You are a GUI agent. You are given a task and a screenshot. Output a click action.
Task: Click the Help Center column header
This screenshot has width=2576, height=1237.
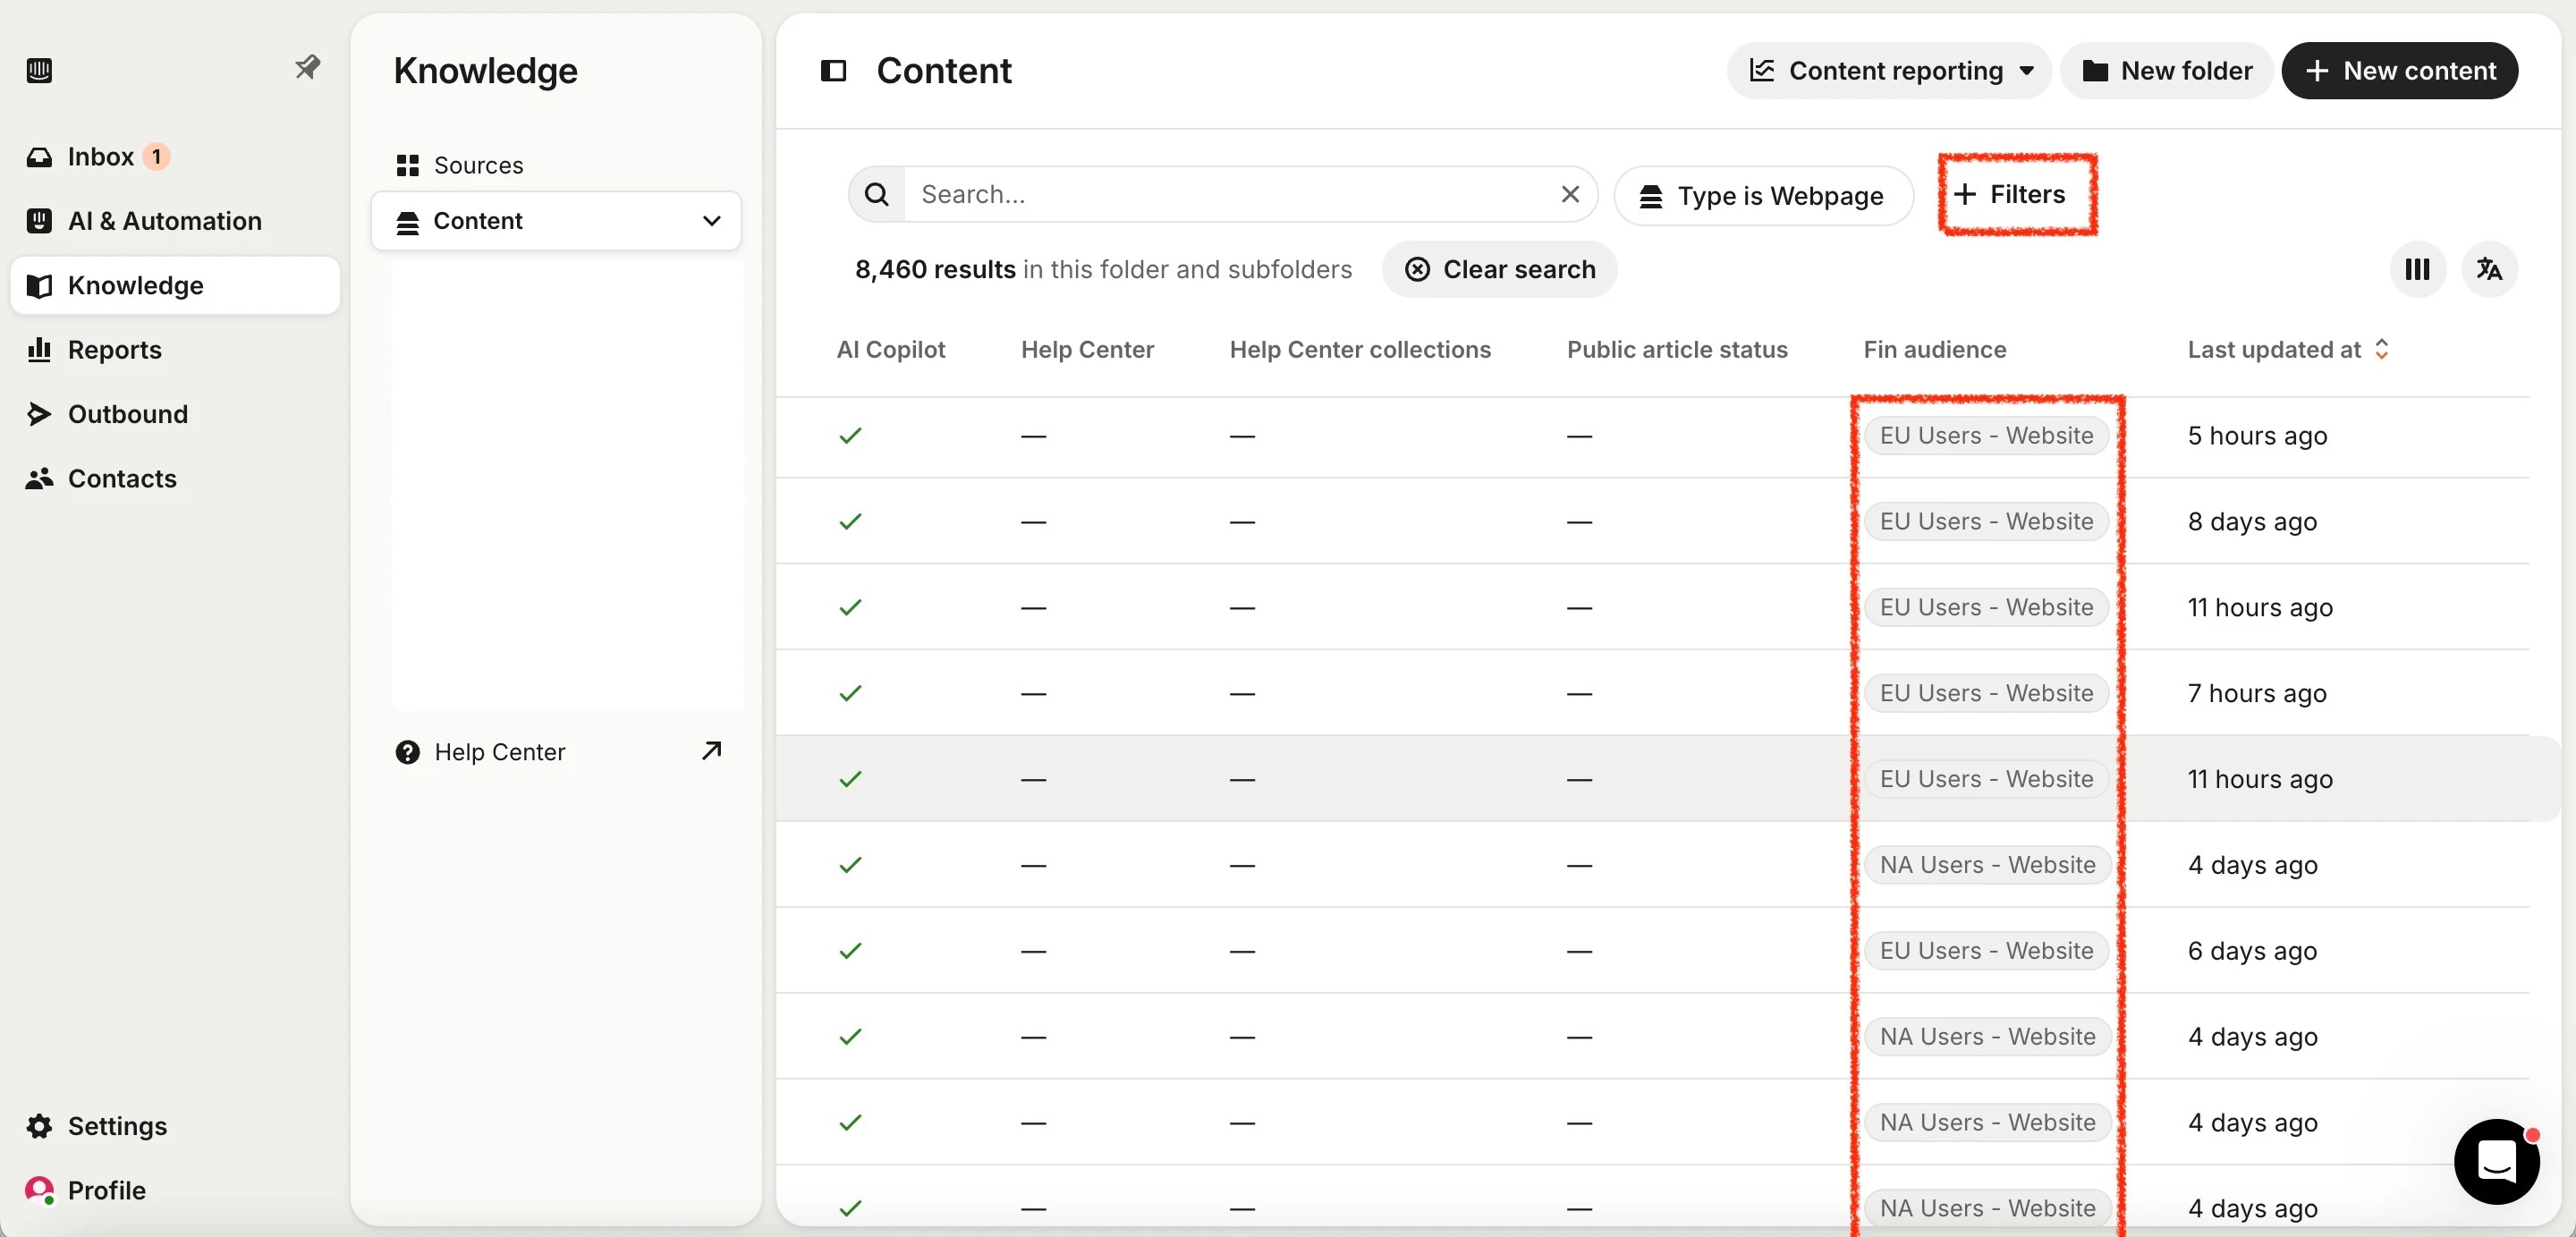(x=1087, y=350)
